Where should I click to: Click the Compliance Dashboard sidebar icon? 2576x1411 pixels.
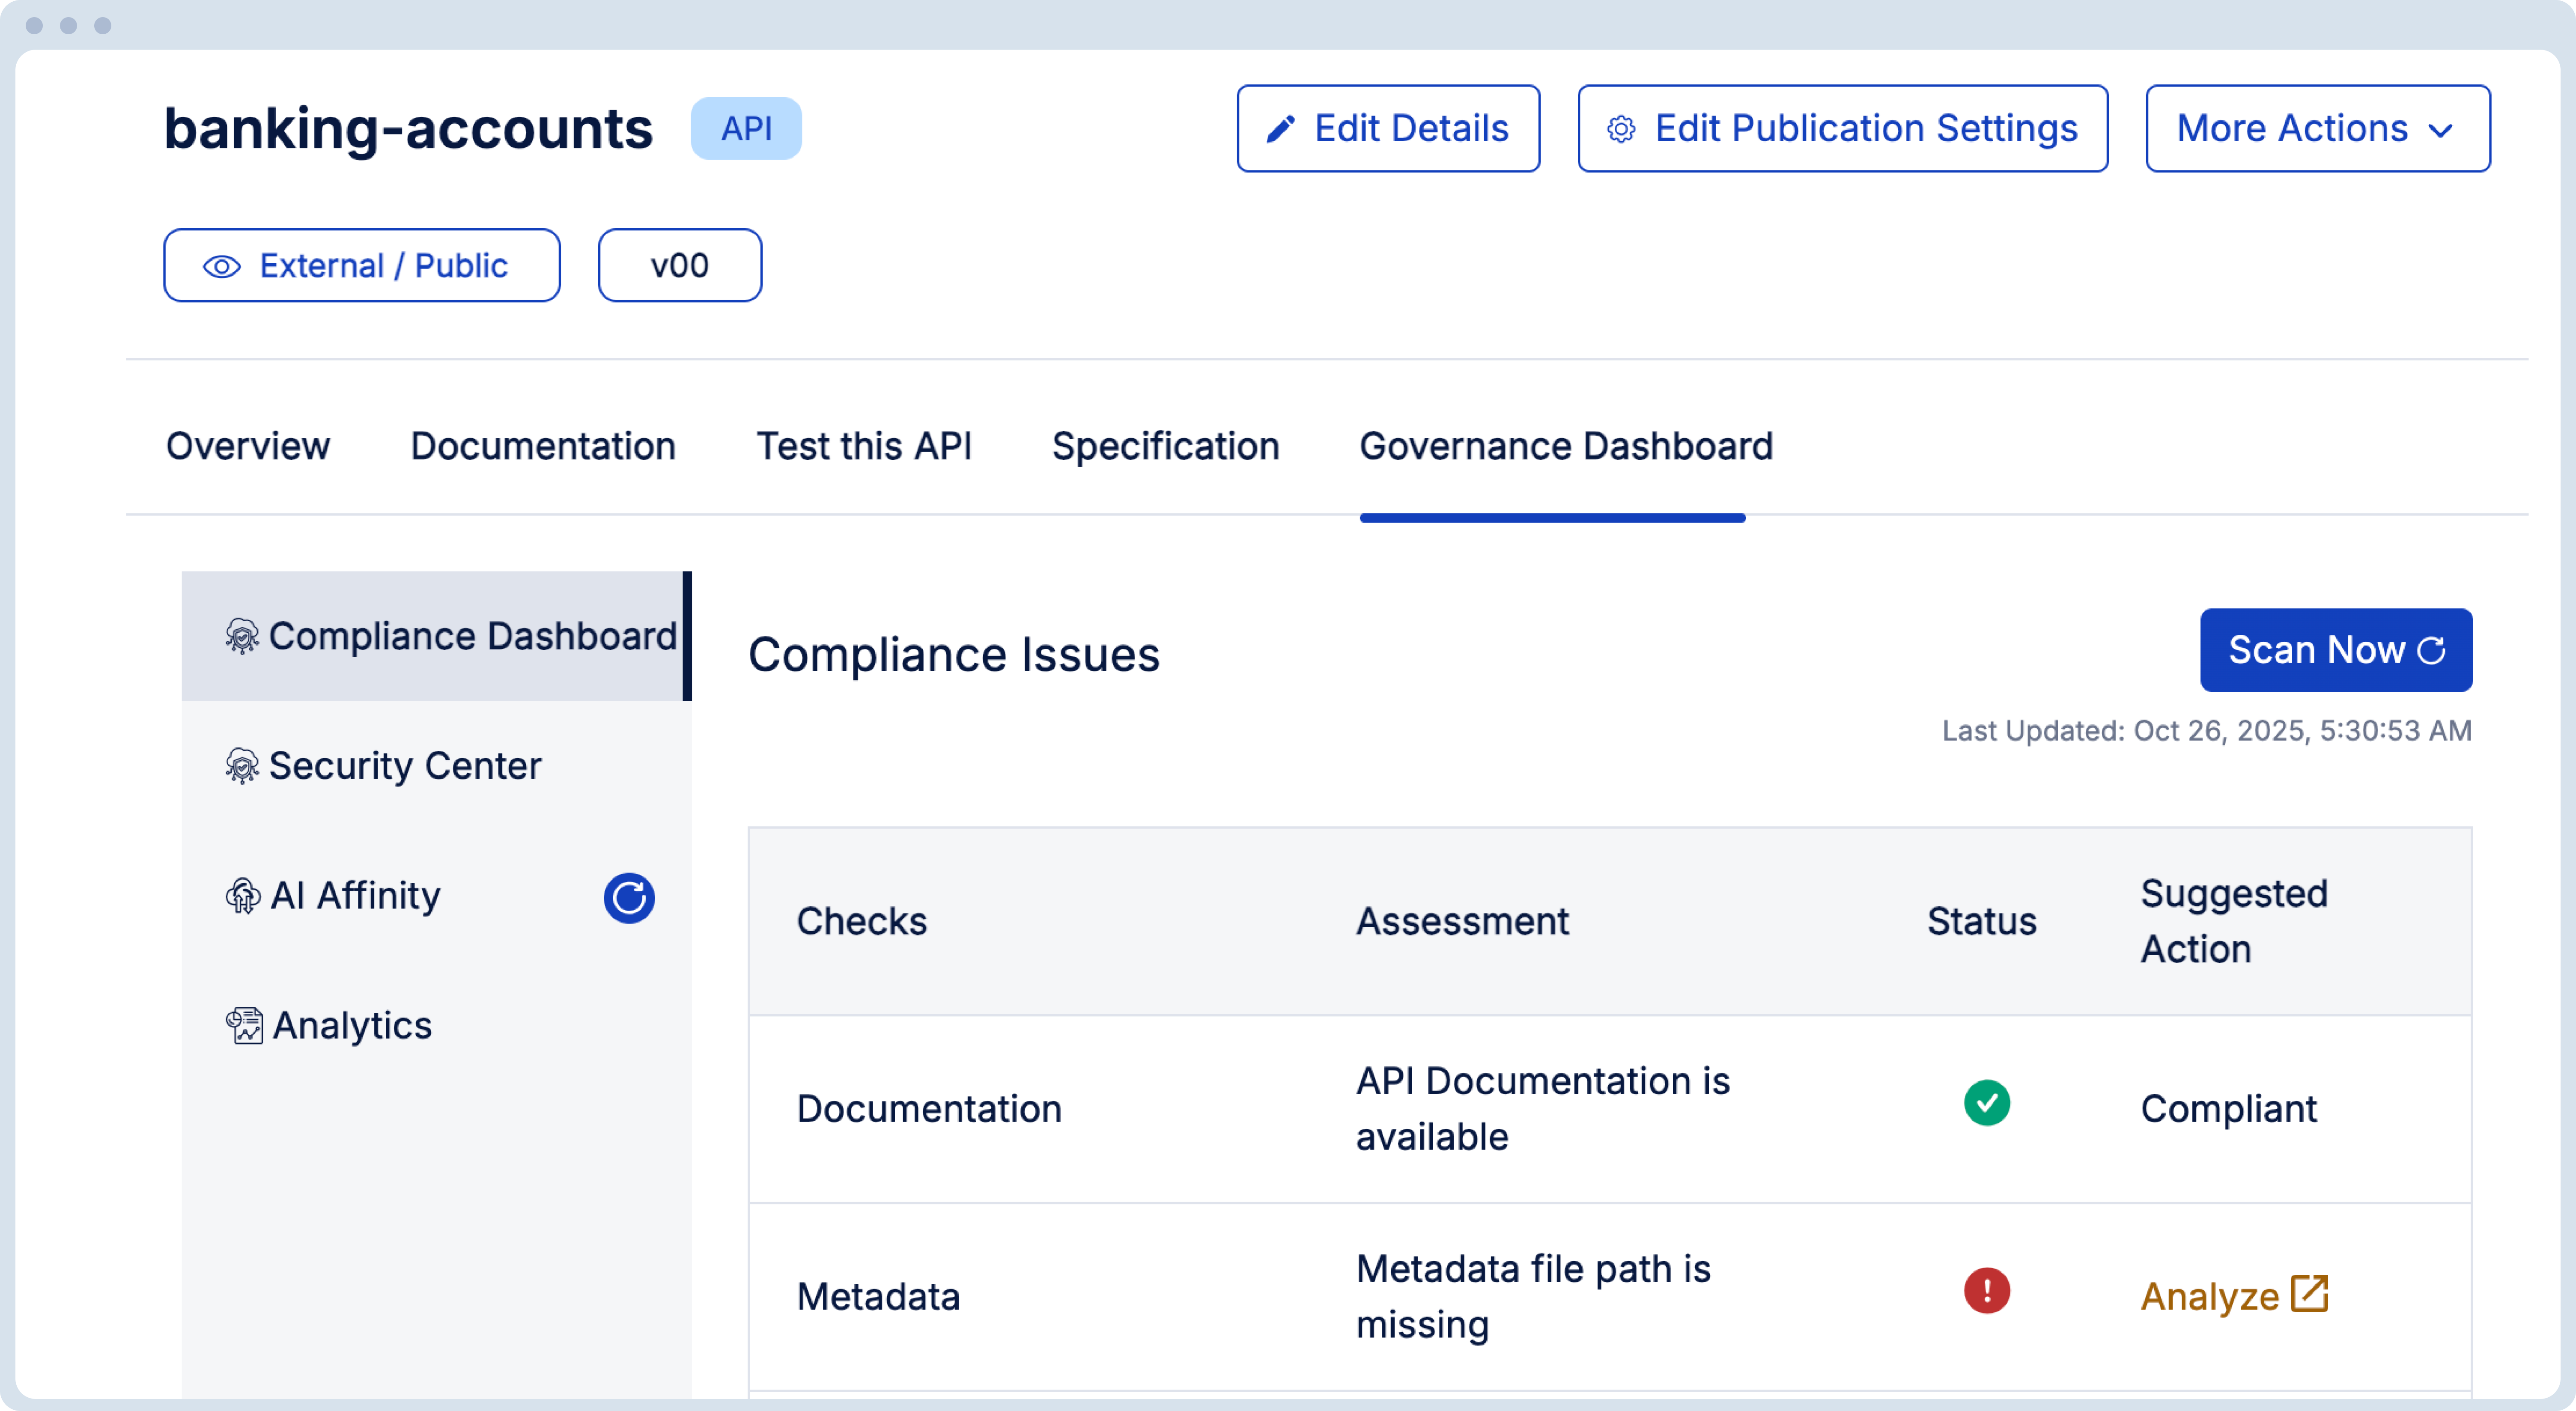click(x=242, y=636)
